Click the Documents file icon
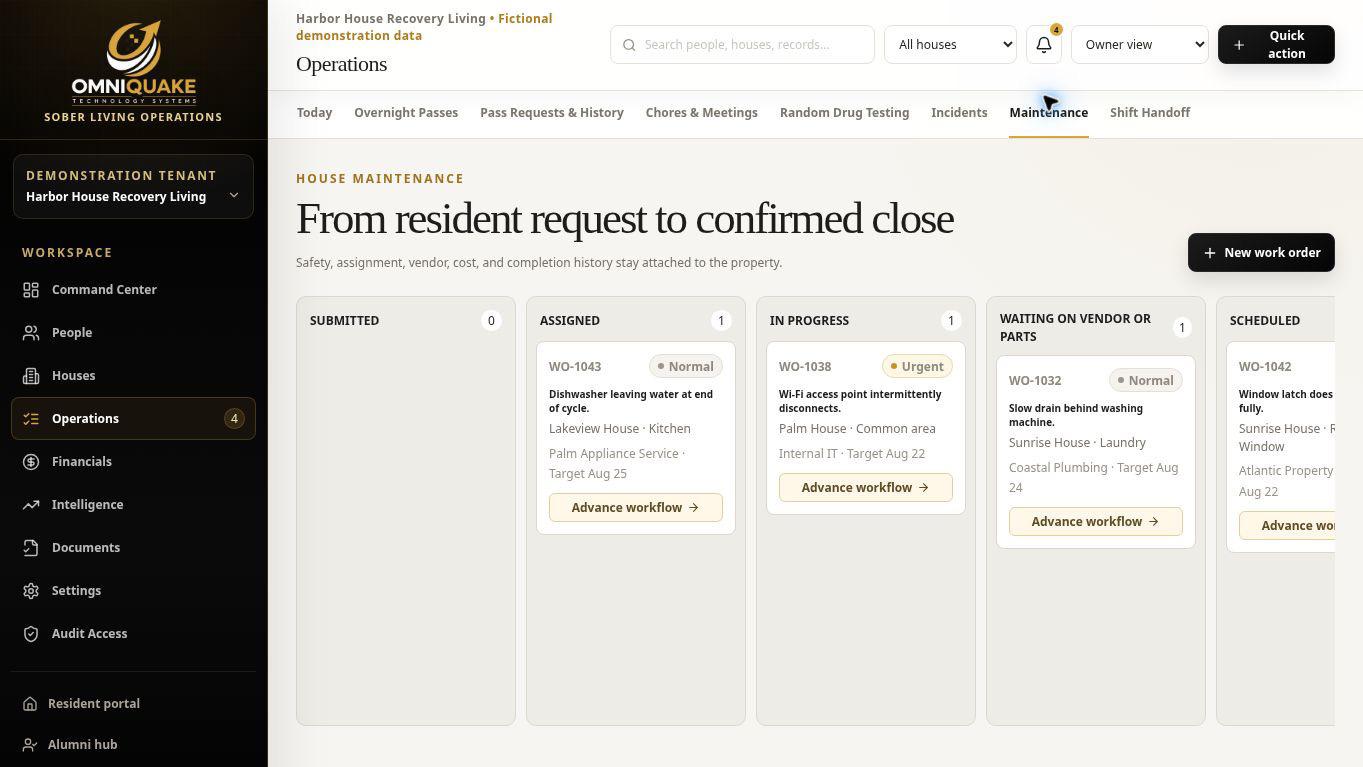Viewport: 1363px width, 767px height. (x=31, y=548)
